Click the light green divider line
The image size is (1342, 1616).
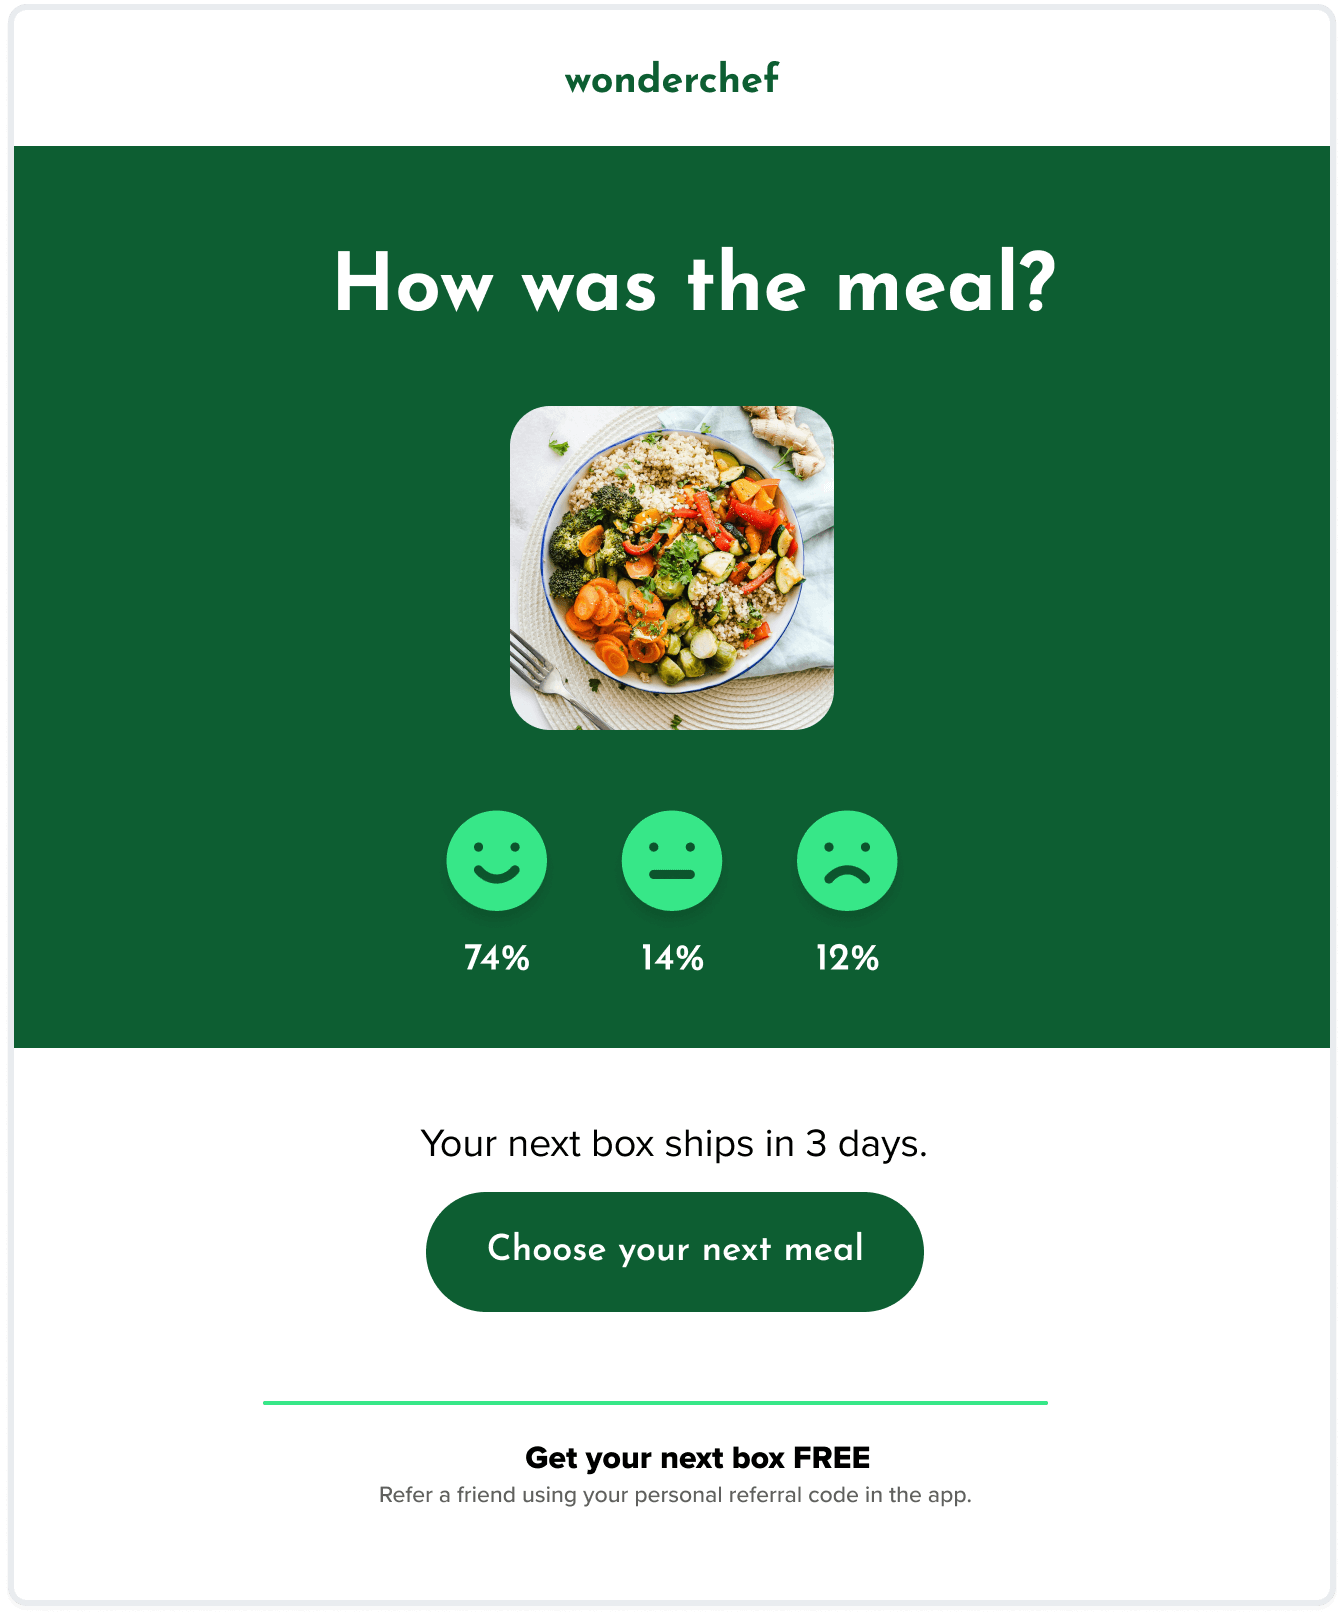[x=655, y=1403]
